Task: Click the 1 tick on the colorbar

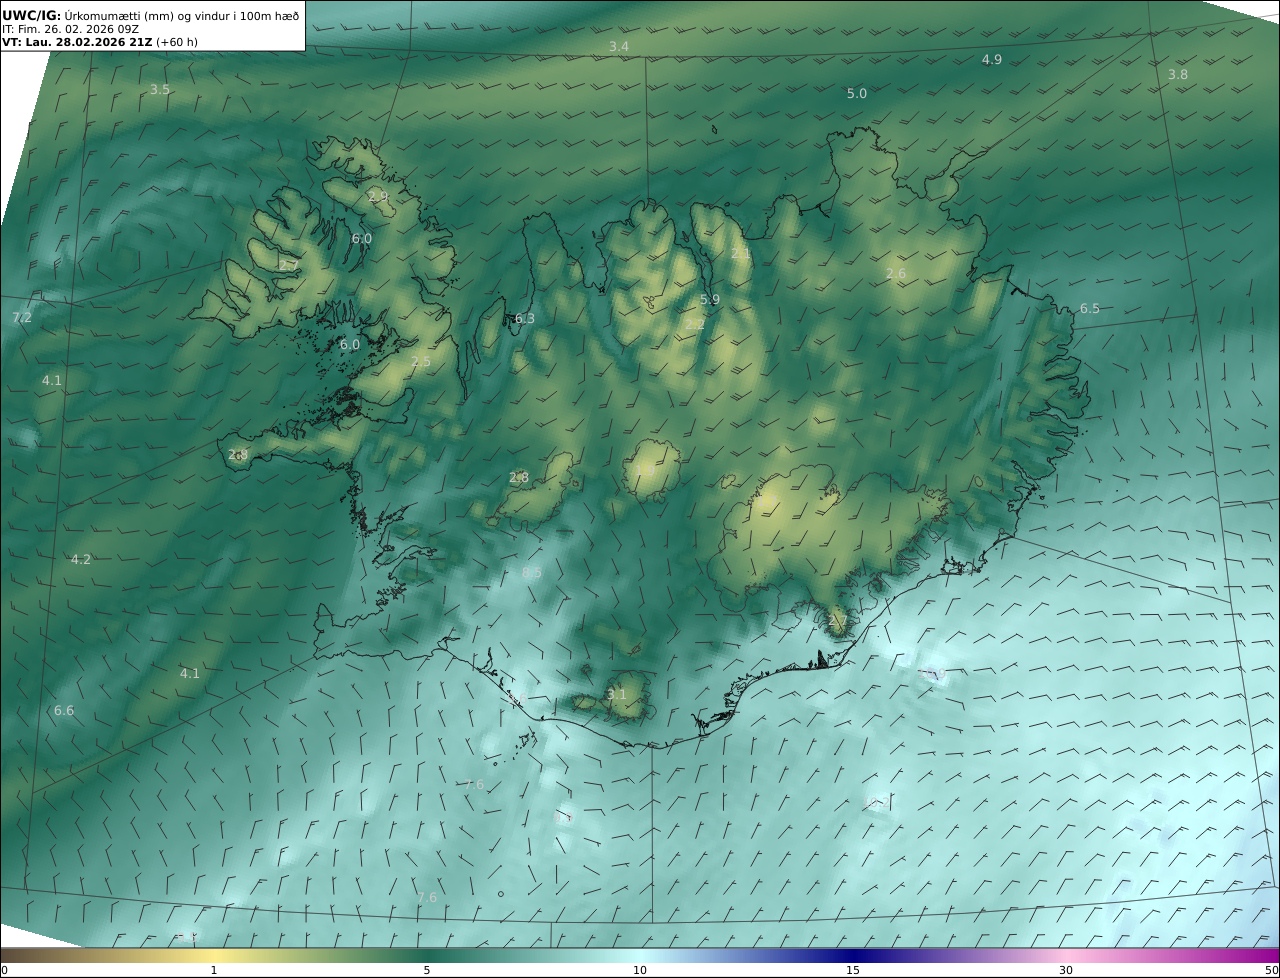Action: click(214, 970)
